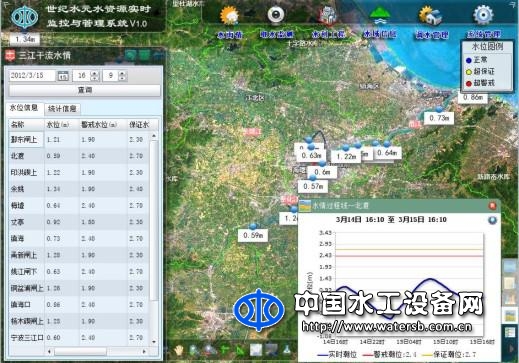Click the highlighted white-framed sidebar thumbnail
Image resolution: width=519 pixels, height=363 pixels.
(x=510, y=316)
